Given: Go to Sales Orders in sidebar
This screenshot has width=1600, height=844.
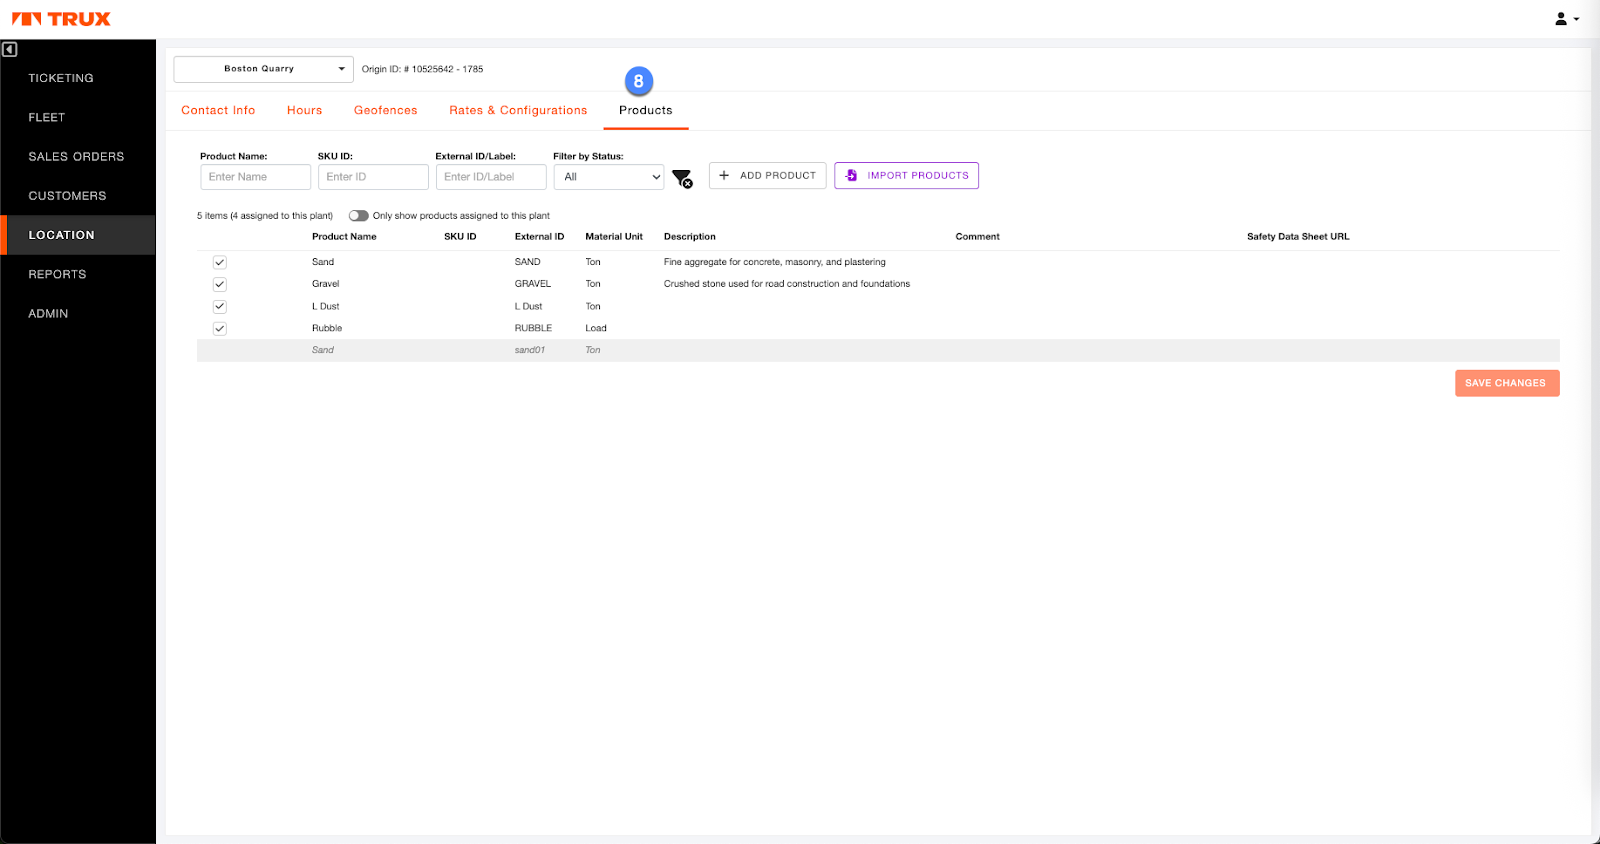Looking at the screenshot, I should point(76,157).
